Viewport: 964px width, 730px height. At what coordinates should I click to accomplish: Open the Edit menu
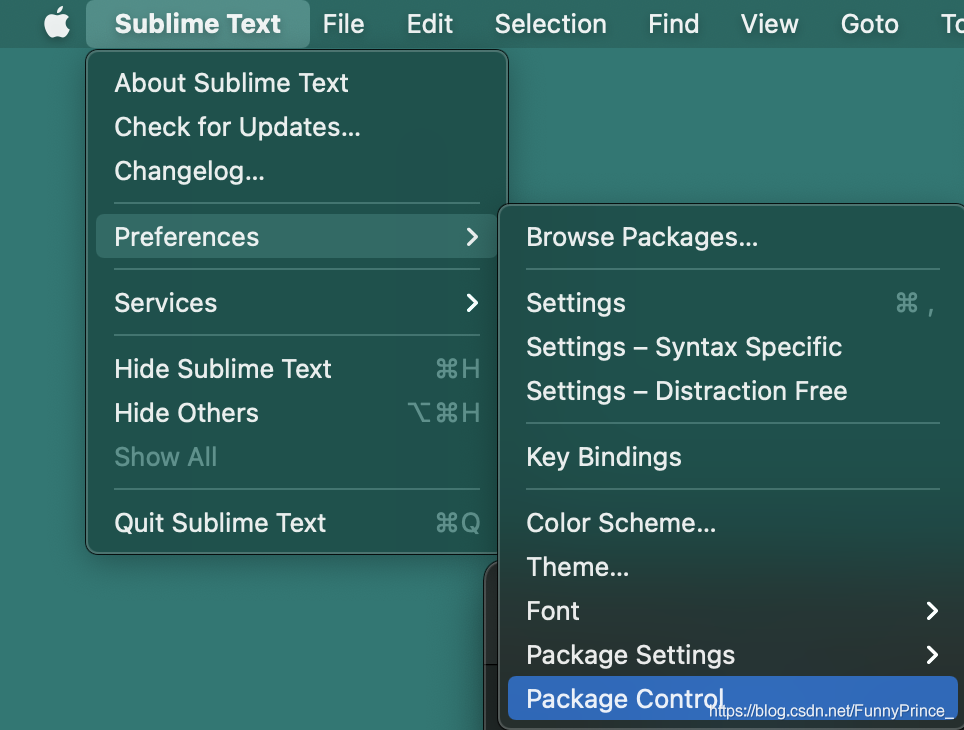[429, 24]
